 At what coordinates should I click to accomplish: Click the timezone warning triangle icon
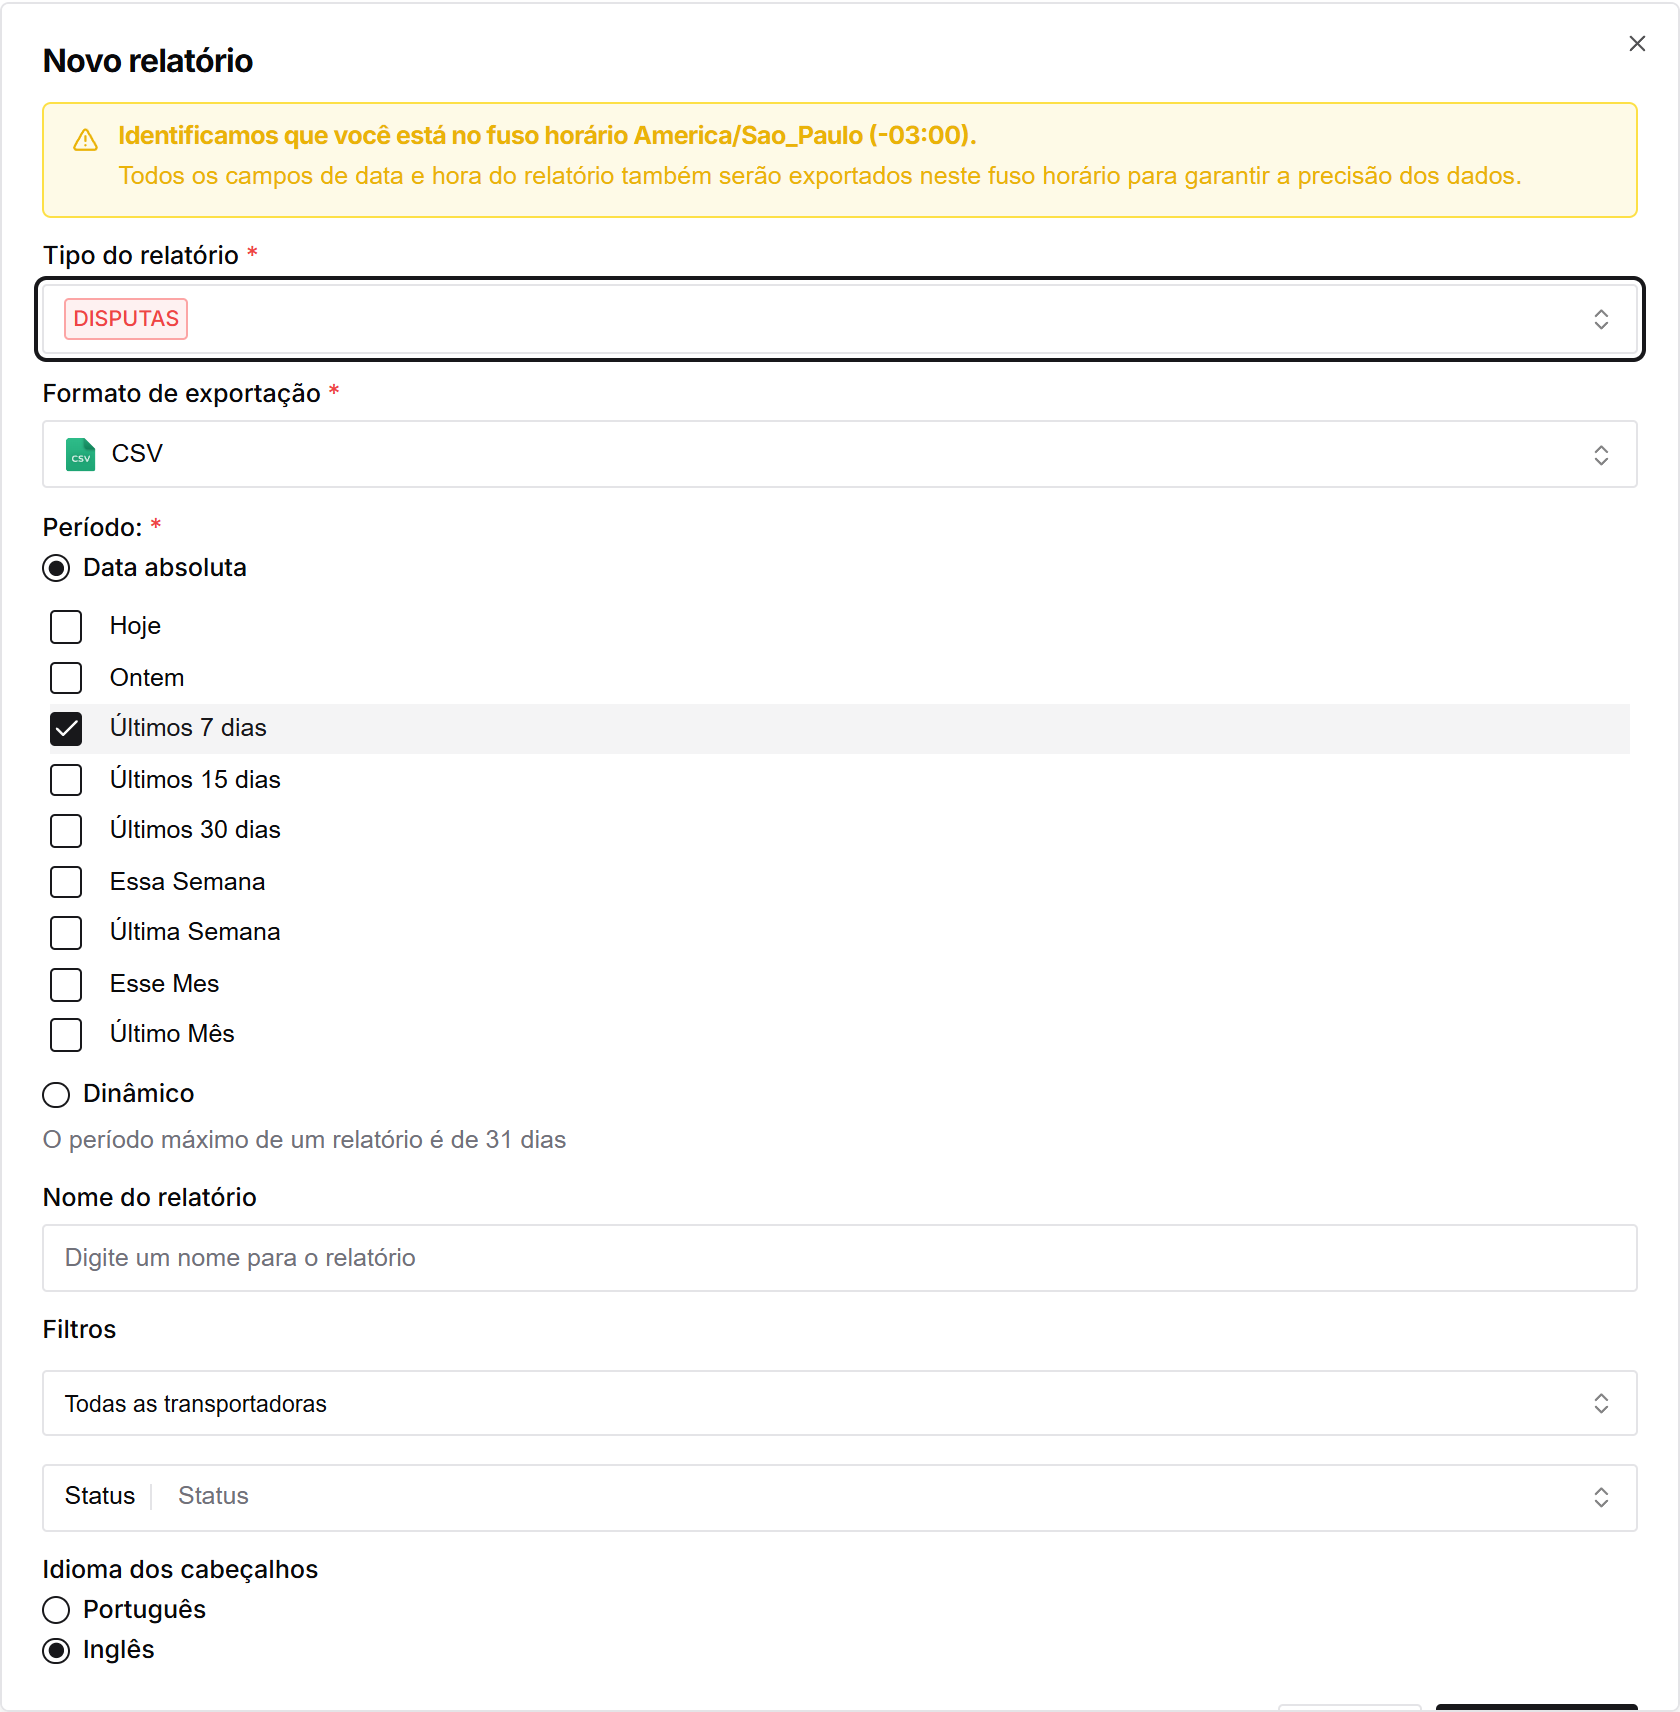click(86, 140)
